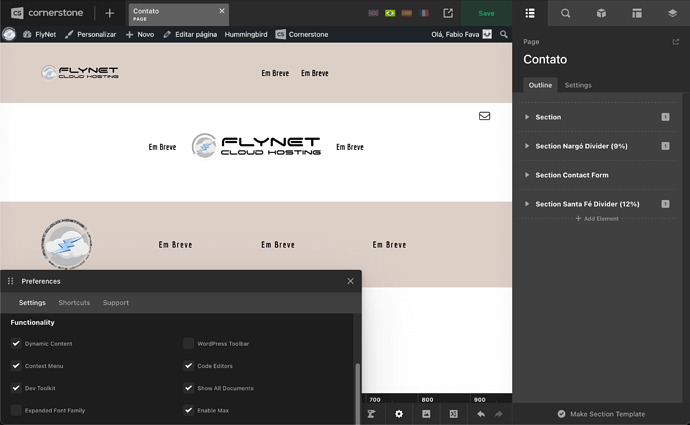Click badge icon on Santa Fé Divider row

coord(665,204)
